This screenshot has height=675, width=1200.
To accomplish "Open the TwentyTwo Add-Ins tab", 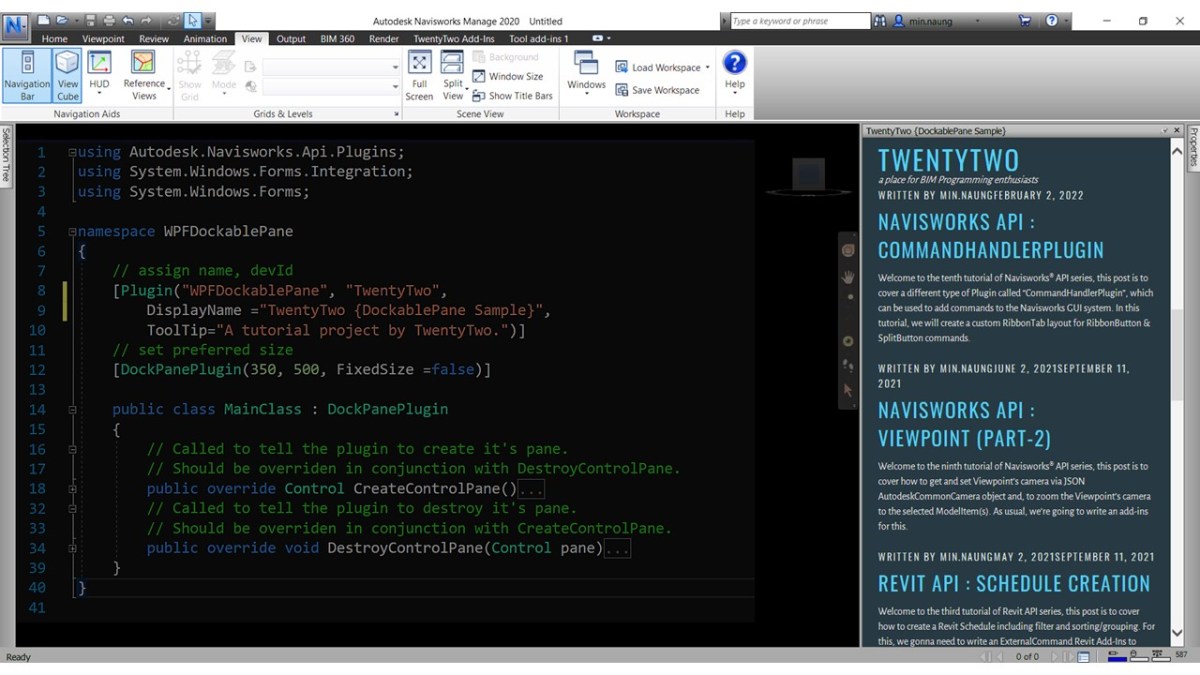I will pos(454,39).
